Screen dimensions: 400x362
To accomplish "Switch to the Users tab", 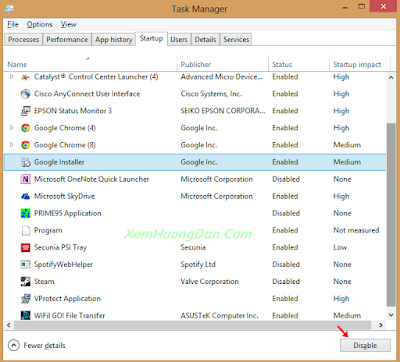I will 179,40.
